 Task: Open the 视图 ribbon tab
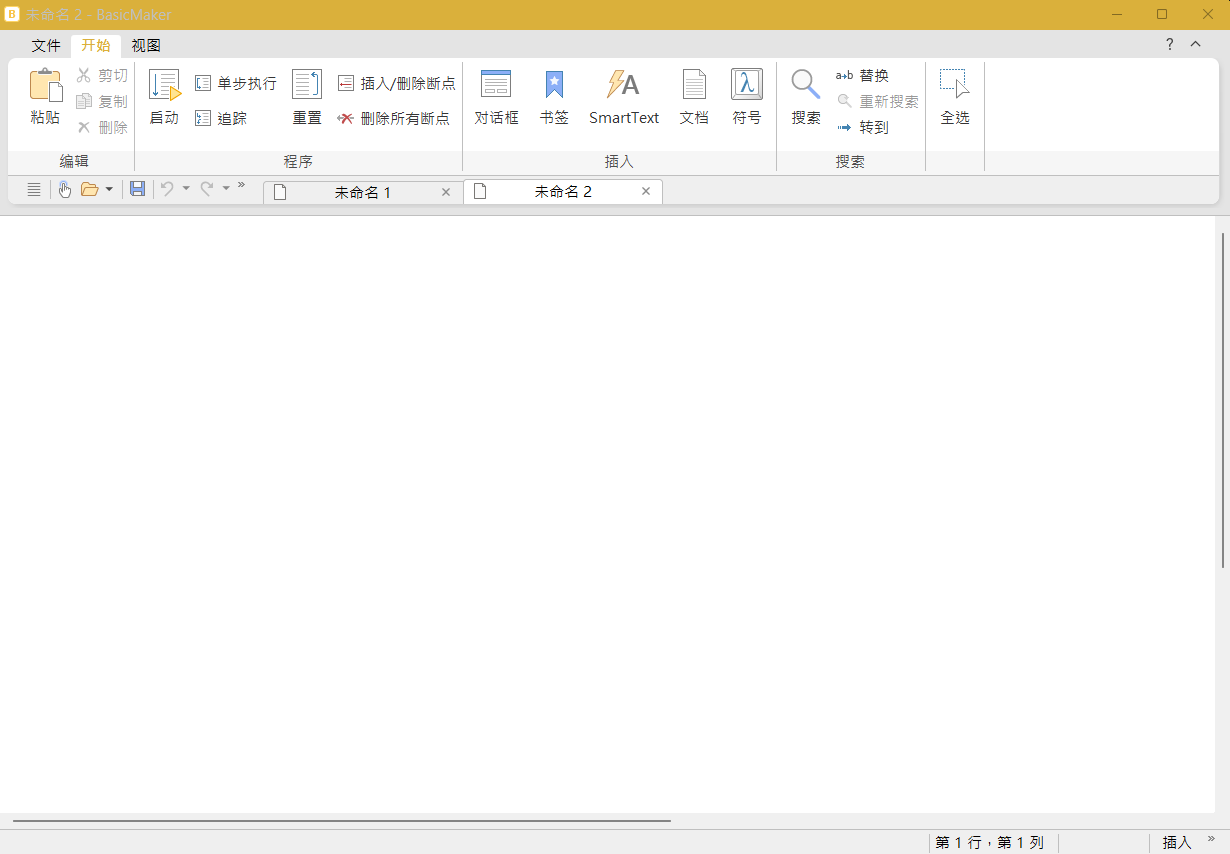coord(146,45)
